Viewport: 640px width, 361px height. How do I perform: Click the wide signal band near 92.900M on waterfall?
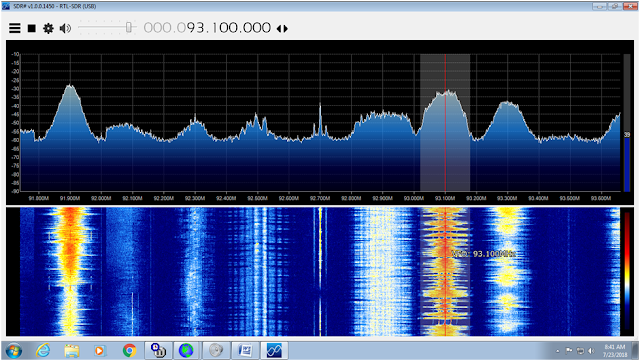pos(383,272)
